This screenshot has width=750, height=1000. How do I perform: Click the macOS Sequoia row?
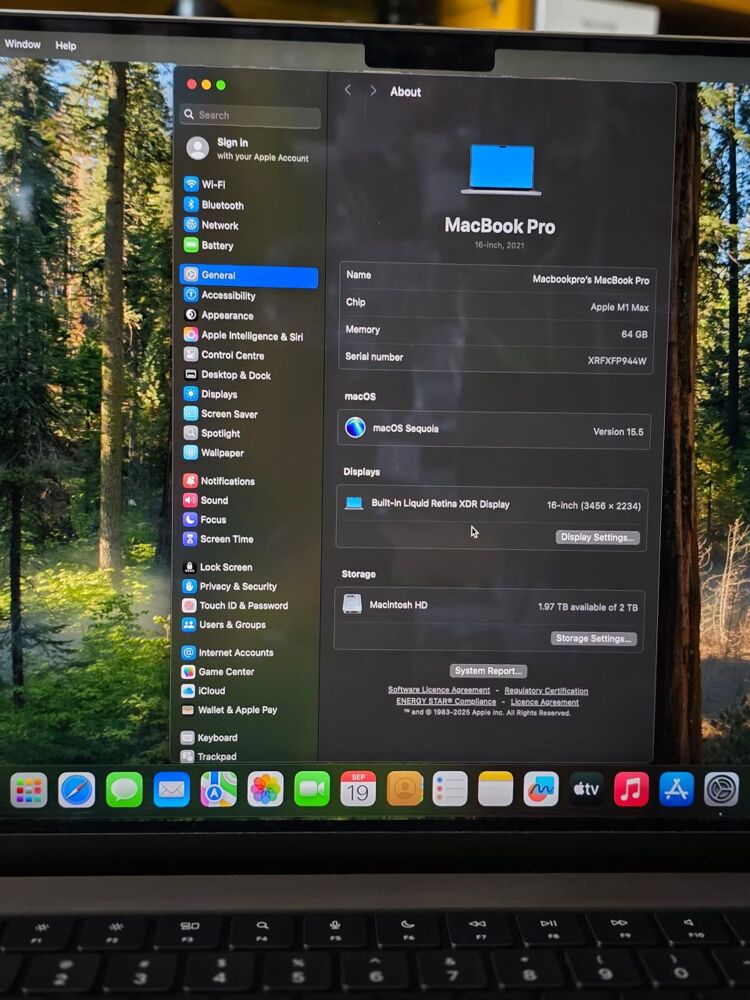[x=494, y=430]
